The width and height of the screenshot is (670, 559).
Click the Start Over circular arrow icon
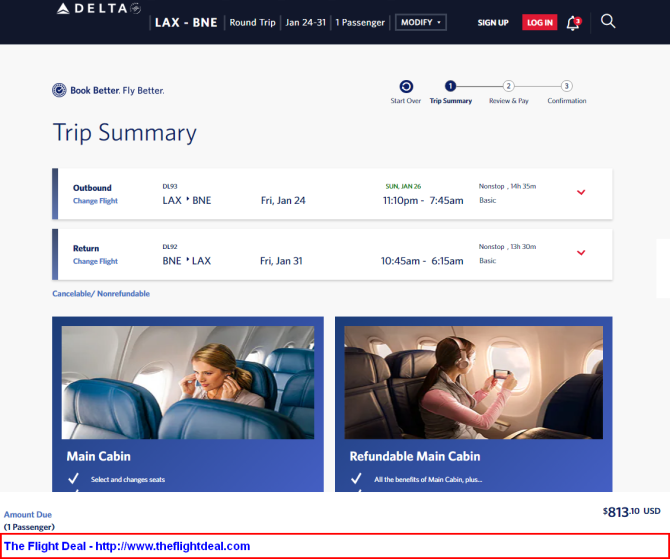(406, 87)
